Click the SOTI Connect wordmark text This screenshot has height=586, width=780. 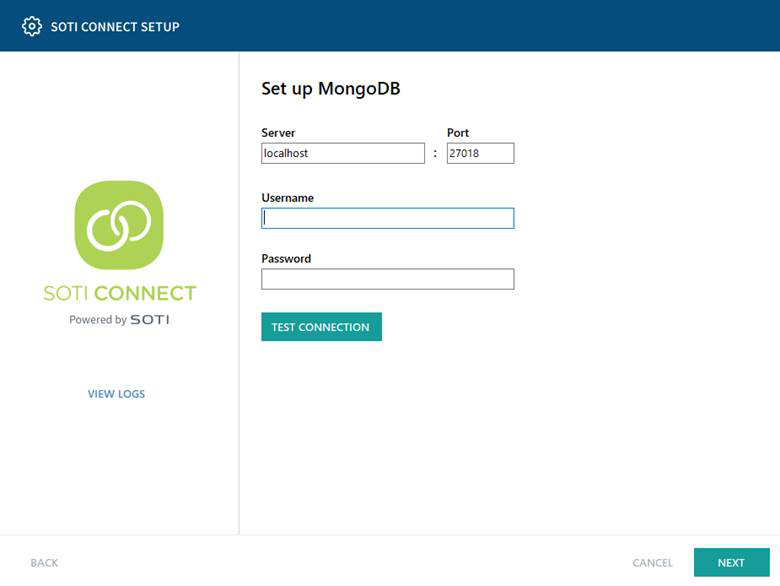[x=120, y=293]
